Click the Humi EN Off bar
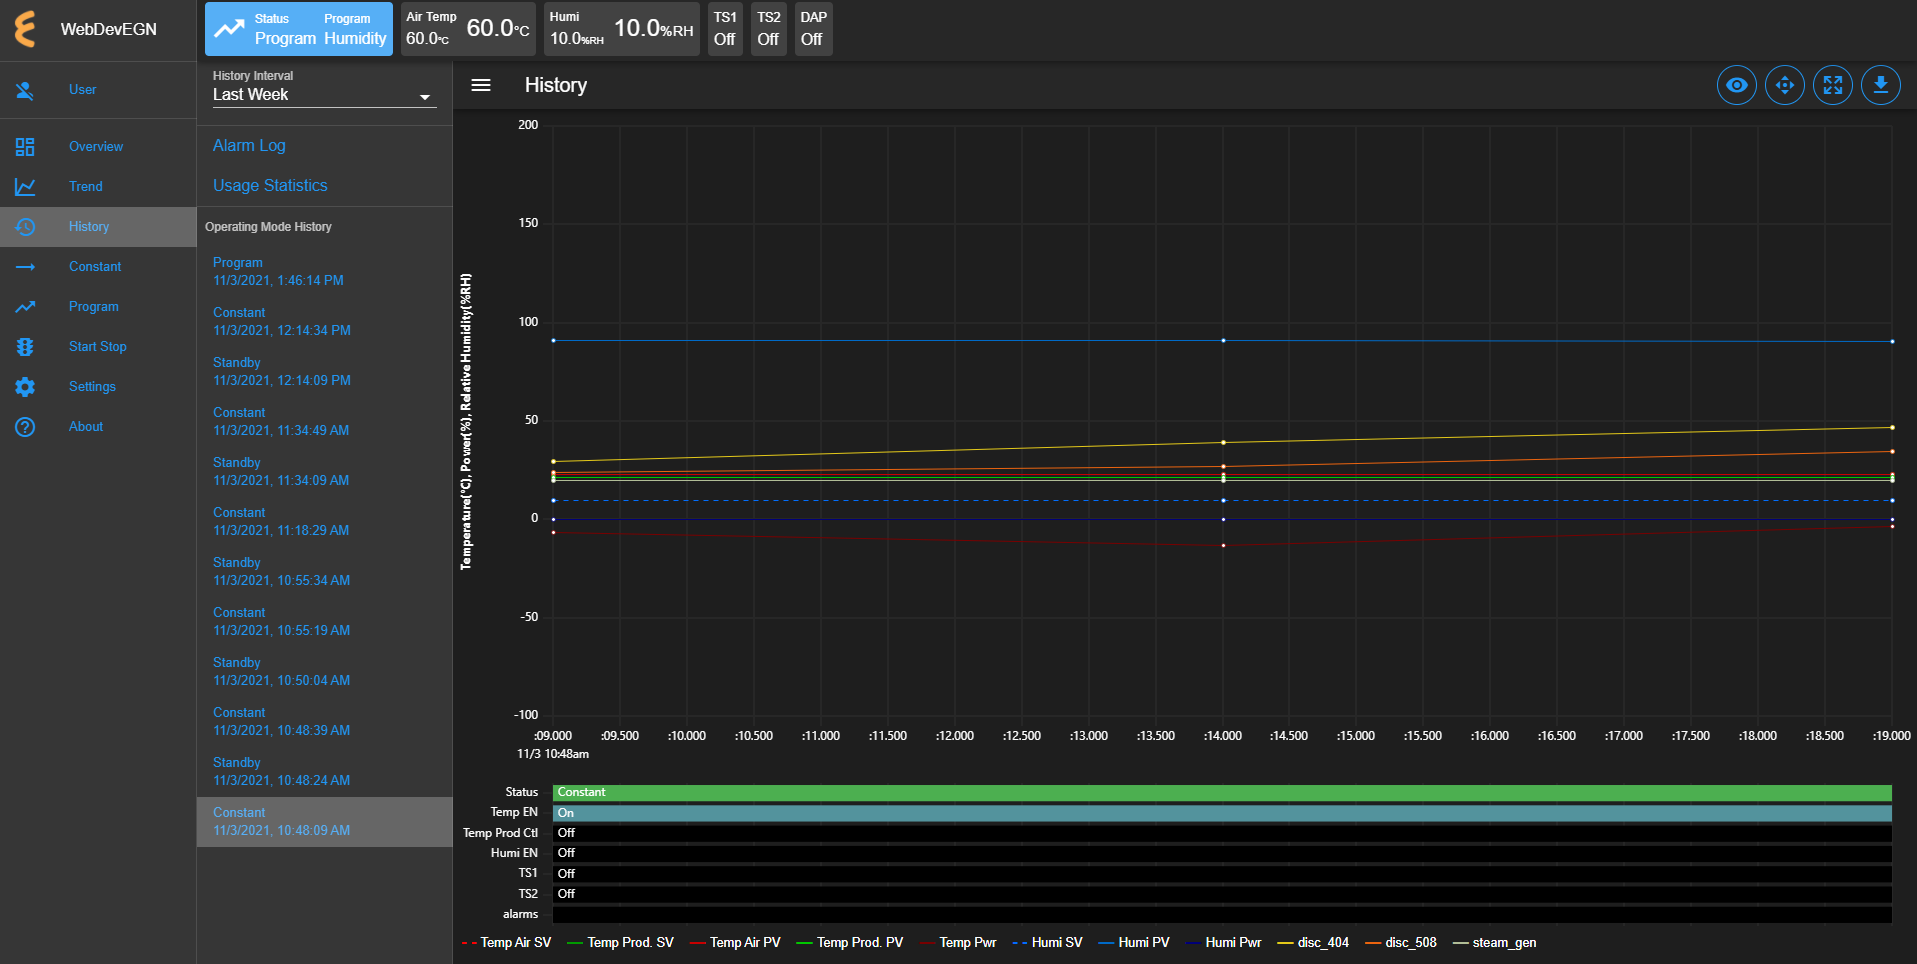 coord(1222,854)
